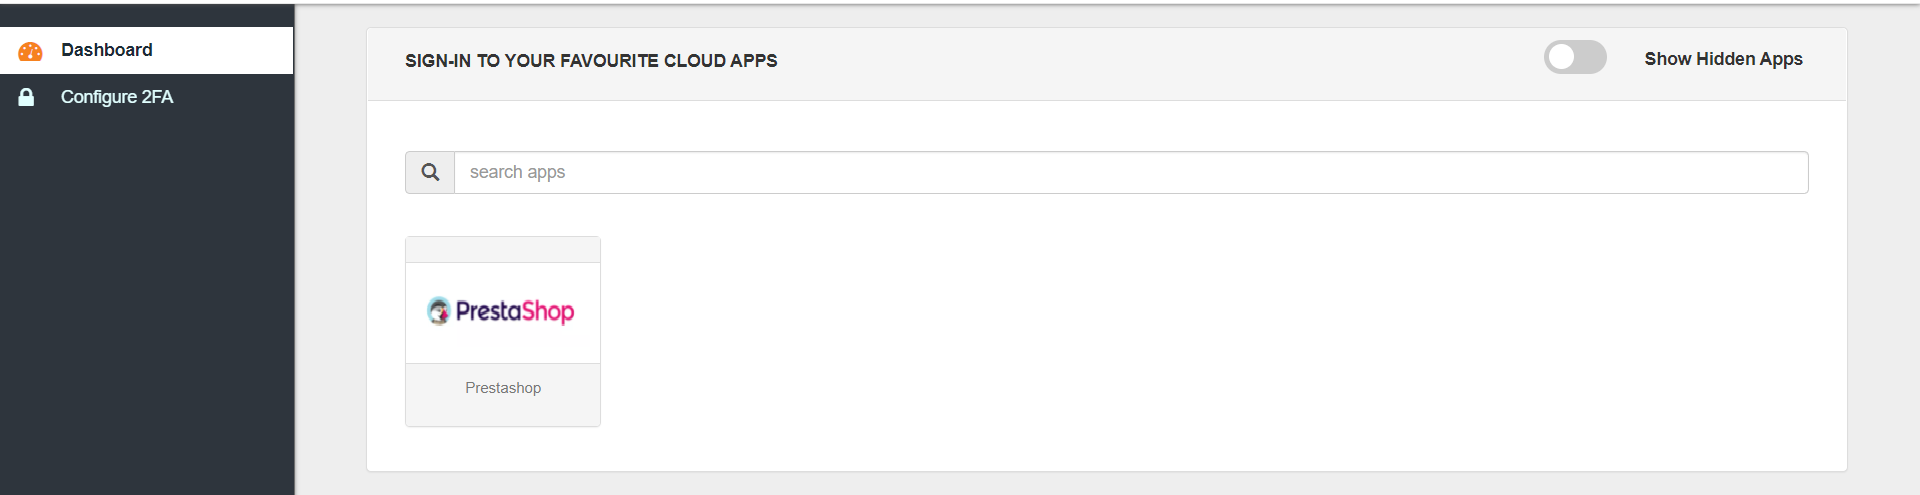Open the Configure 2FA sidebar item
This screenshot has height=495, width=1920.
pyautogui.click(x=146, y=97)
